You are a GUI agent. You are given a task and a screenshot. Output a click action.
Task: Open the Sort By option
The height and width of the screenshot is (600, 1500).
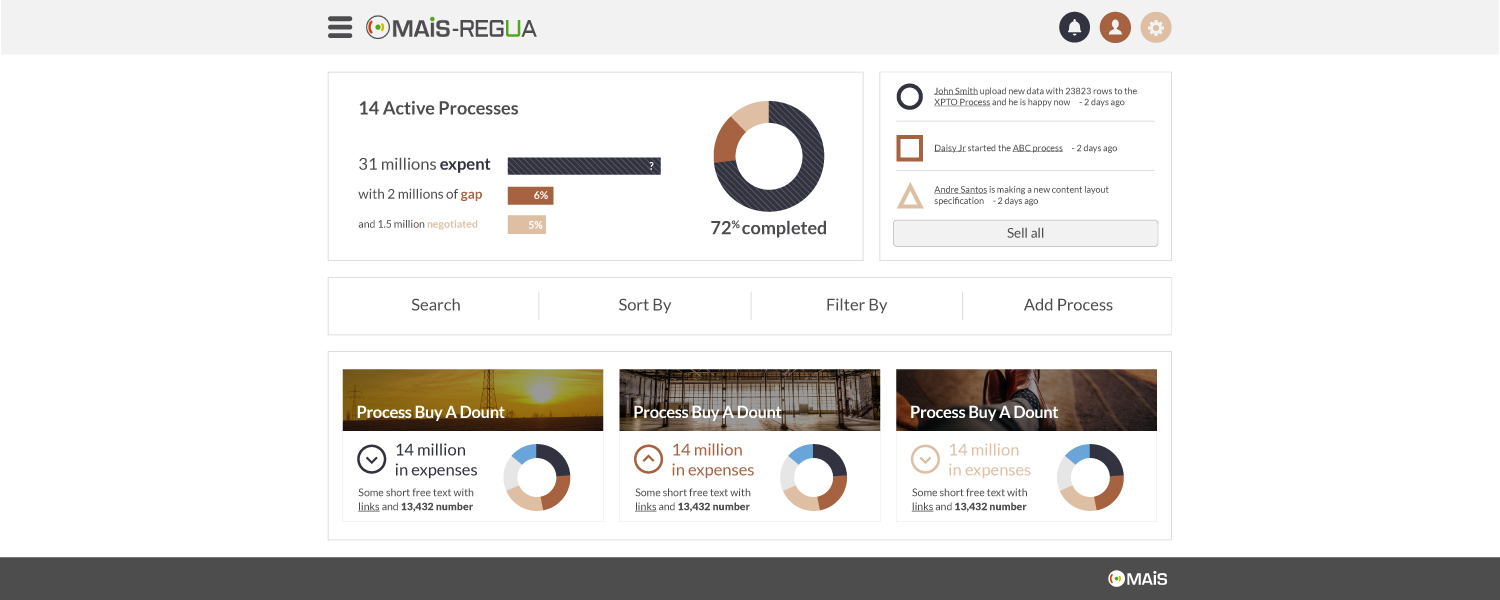644,305
